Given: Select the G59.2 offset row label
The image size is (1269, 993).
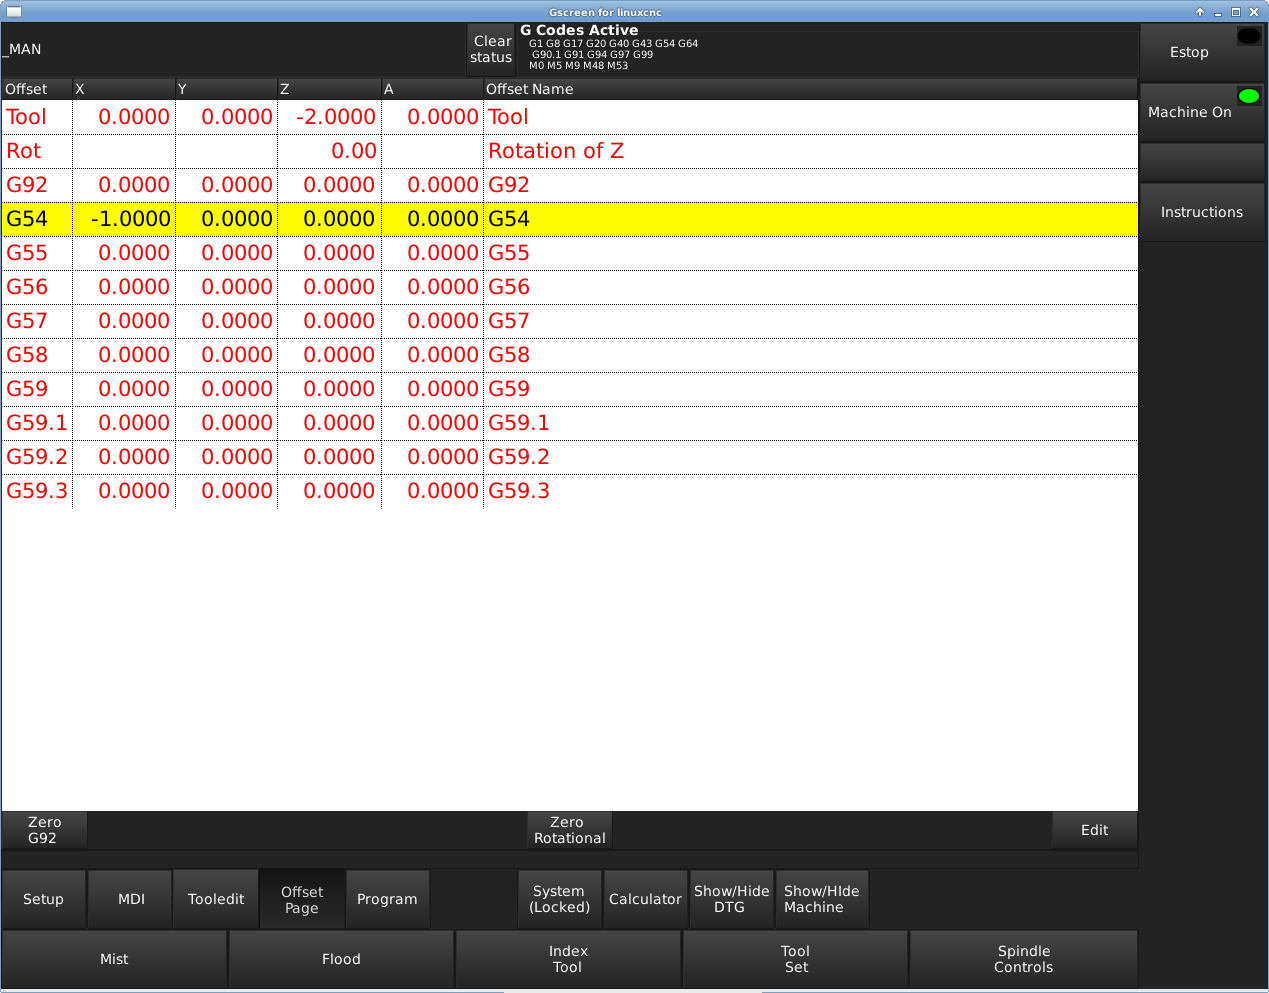Looking at the screenshot, I should tap(37, 457).
